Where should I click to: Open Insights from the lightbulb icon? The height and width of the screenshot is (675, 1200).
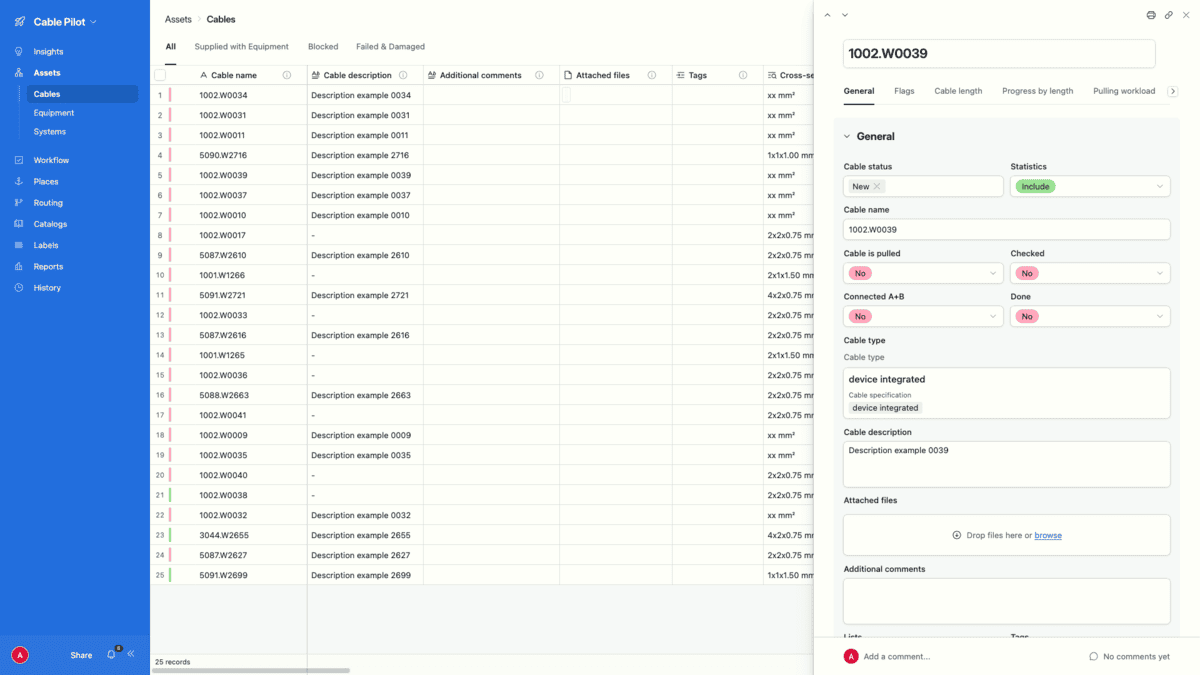(x=19, y=51)
